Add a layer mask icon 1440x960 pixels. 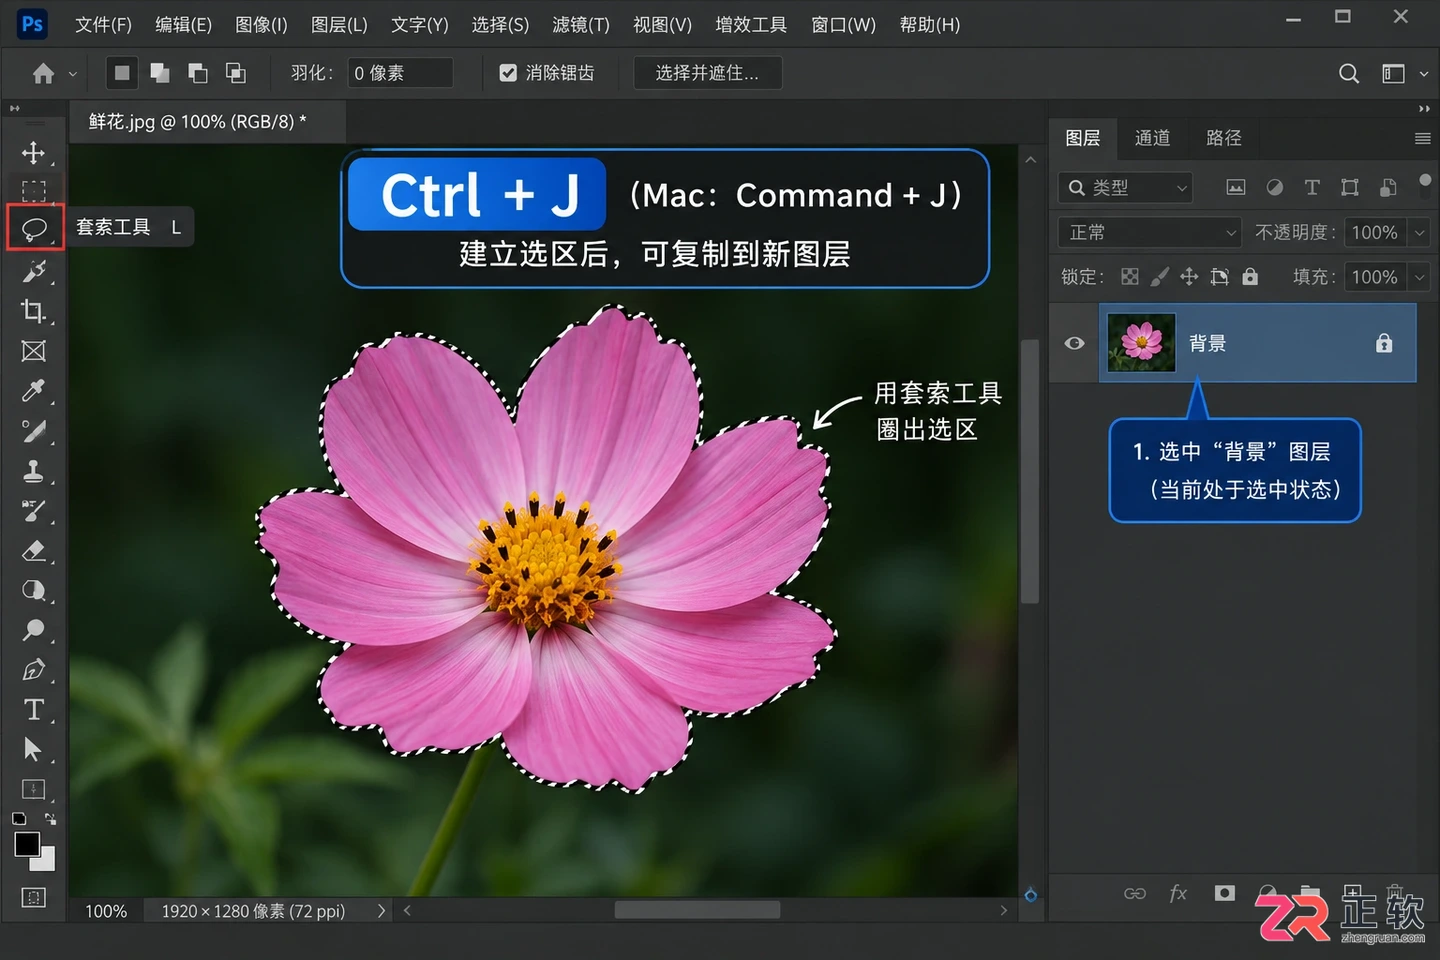(x=1224, y=893)
